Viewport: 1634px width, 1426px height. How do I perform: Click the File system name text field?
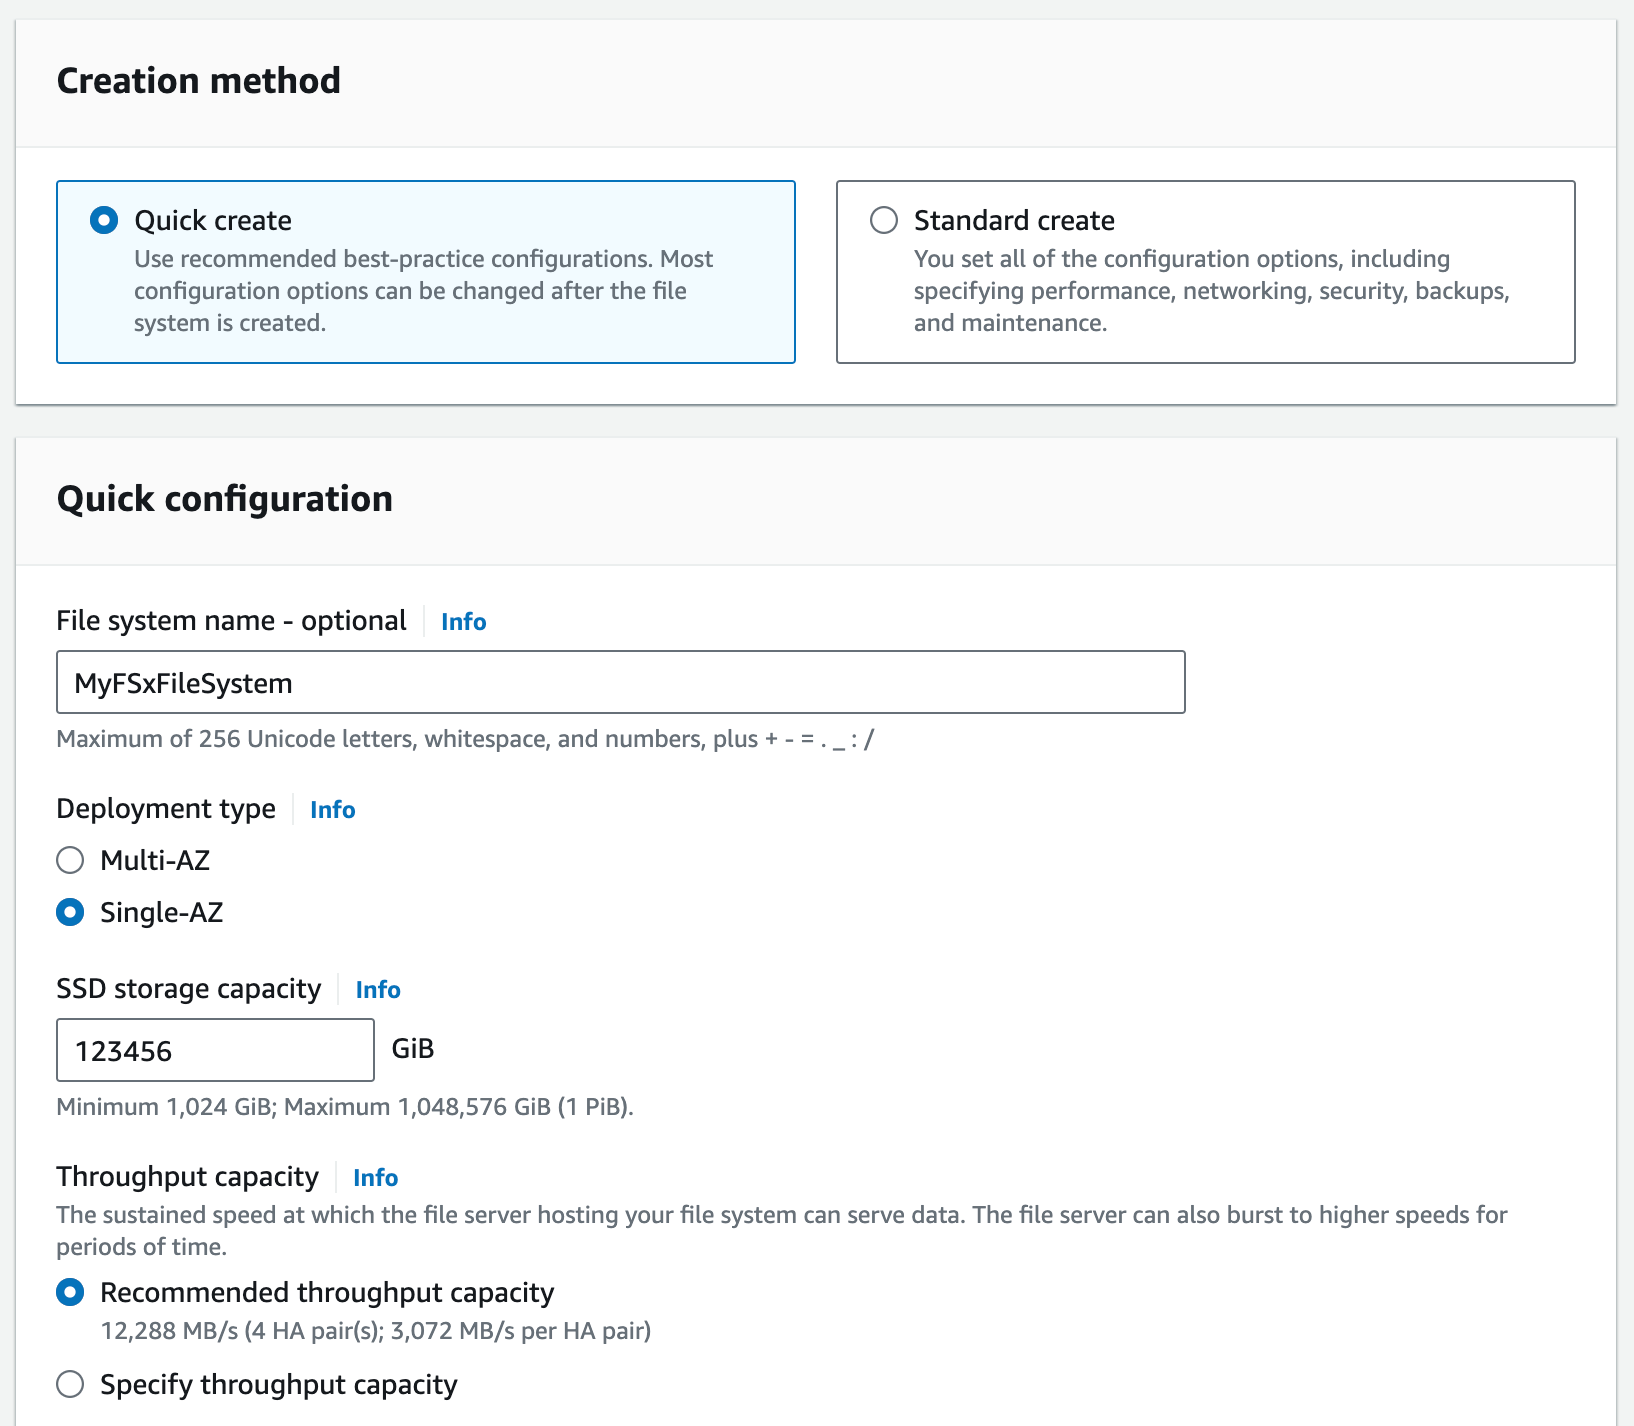[621, 682]
